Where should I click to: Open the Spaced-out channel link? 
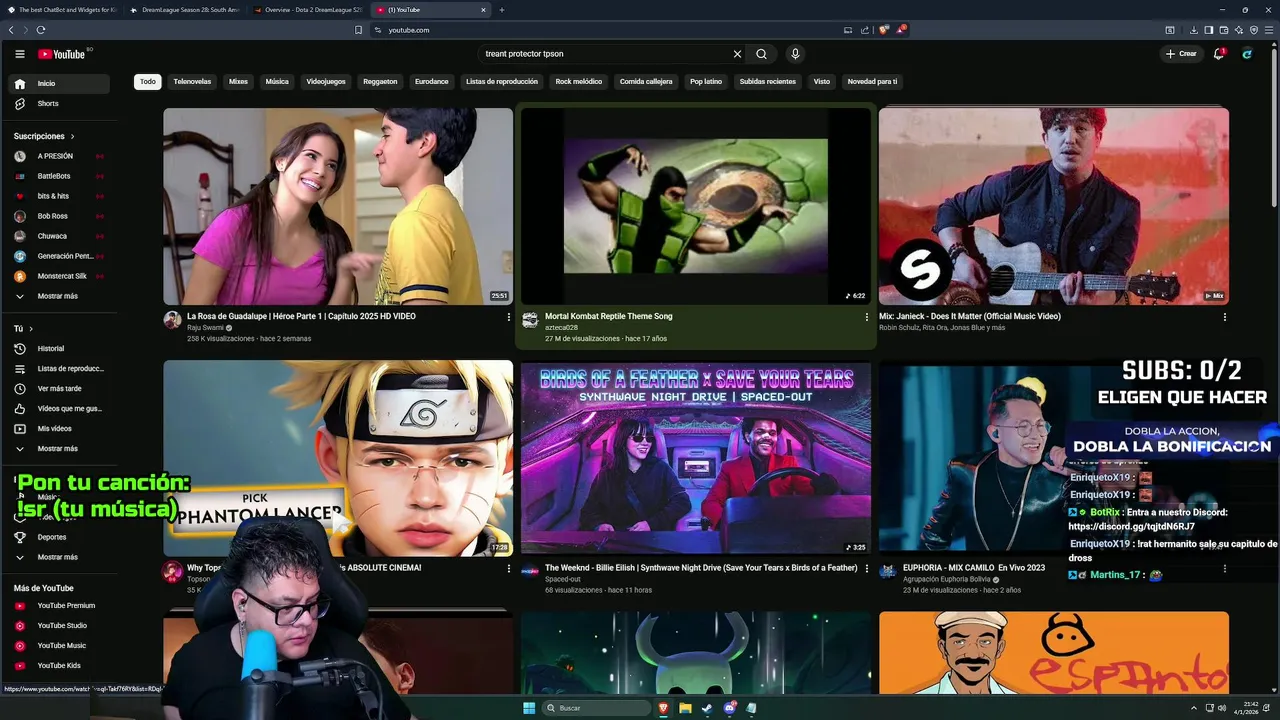[x=562, y=579]
